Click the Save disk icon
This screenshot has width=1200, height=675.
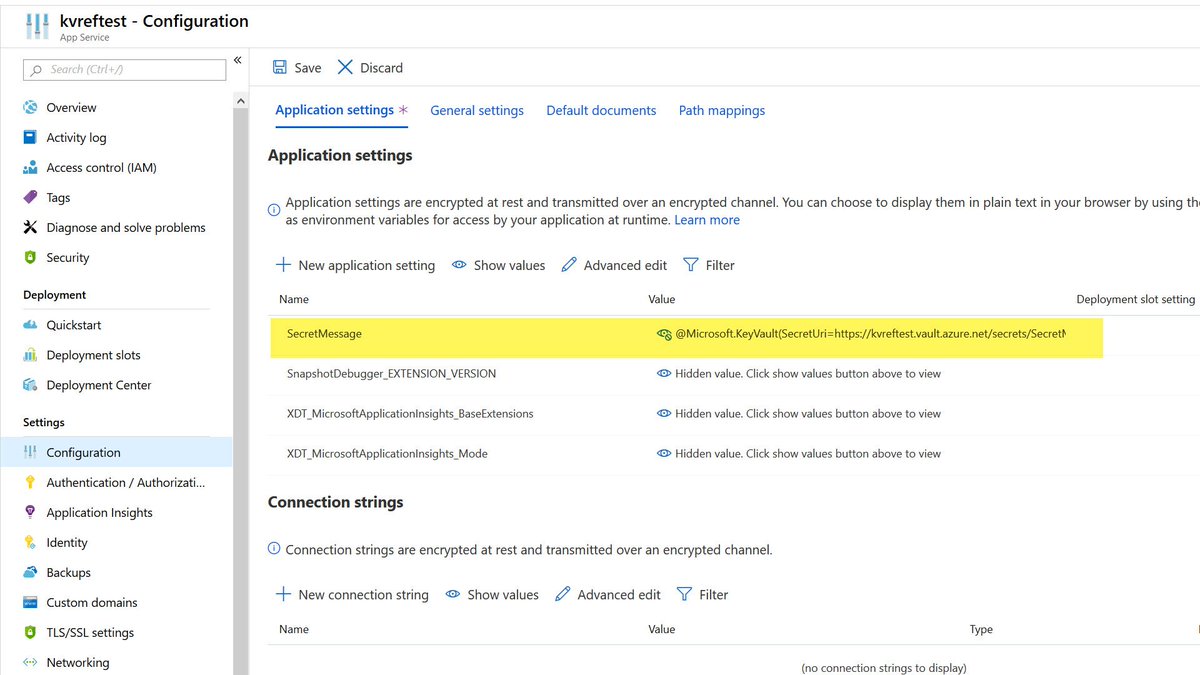click(280, 67)
